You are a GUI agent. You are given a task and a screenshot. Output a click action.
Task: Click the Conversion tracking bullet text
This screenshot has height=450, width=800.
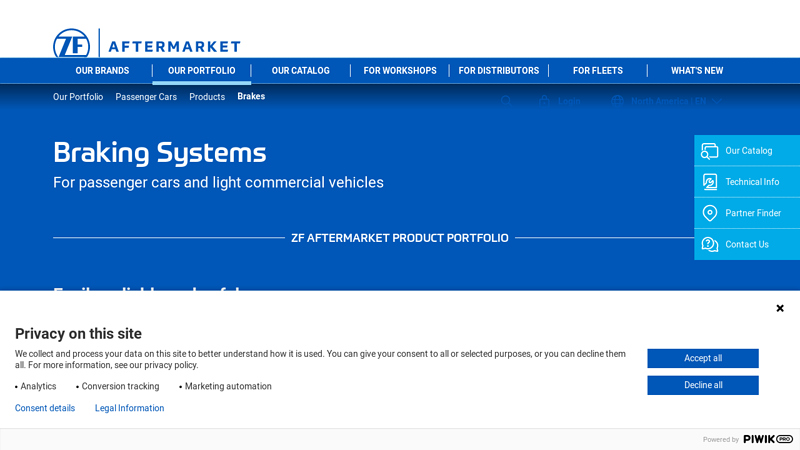click(x=120, y=386)
